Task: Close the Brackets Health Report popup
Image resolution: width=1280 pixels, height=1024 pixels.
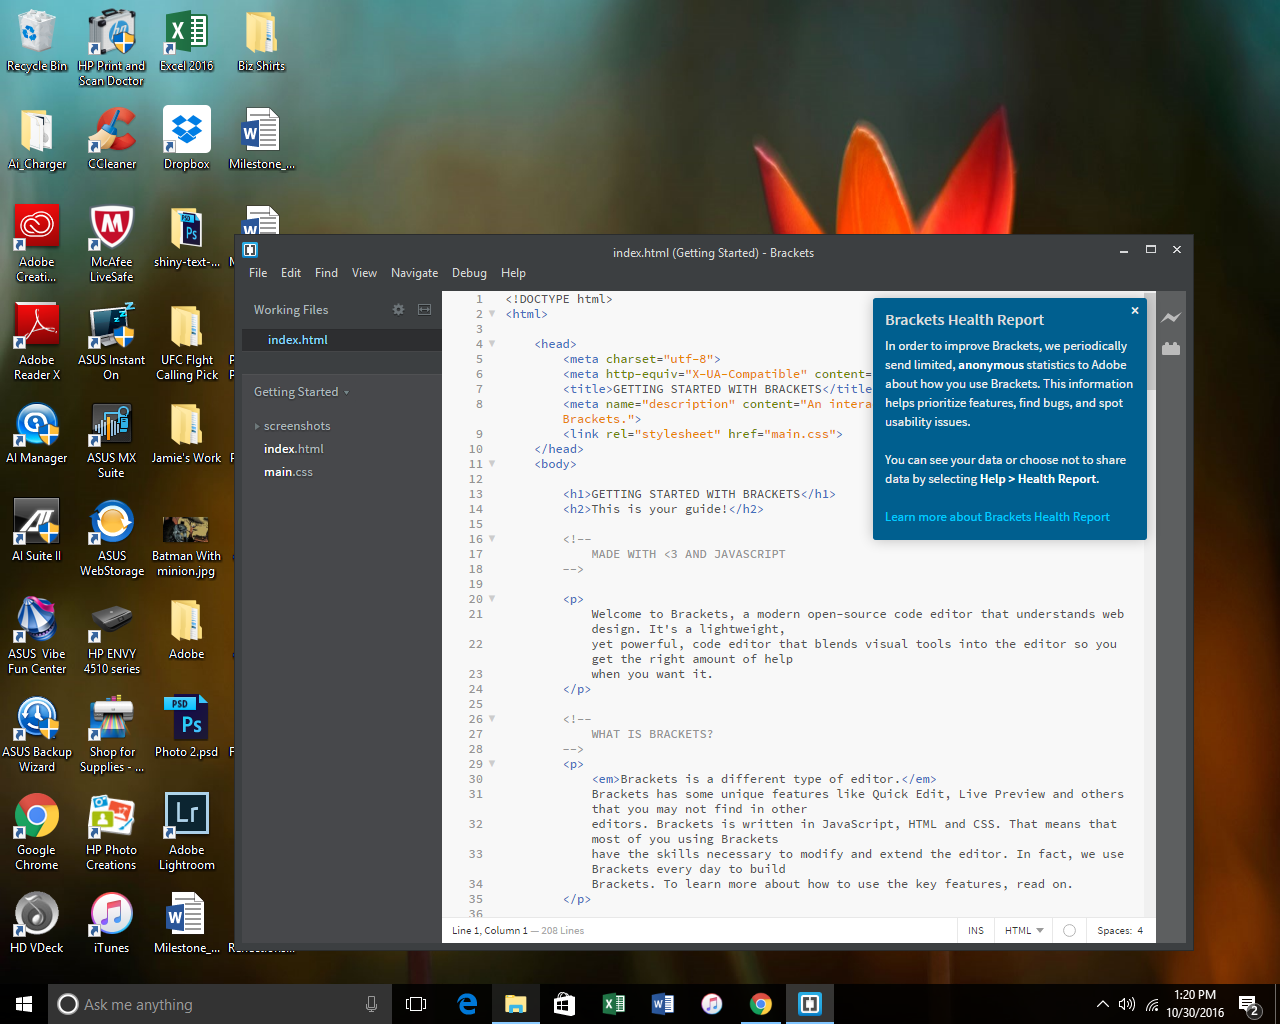Action: 1135,311
